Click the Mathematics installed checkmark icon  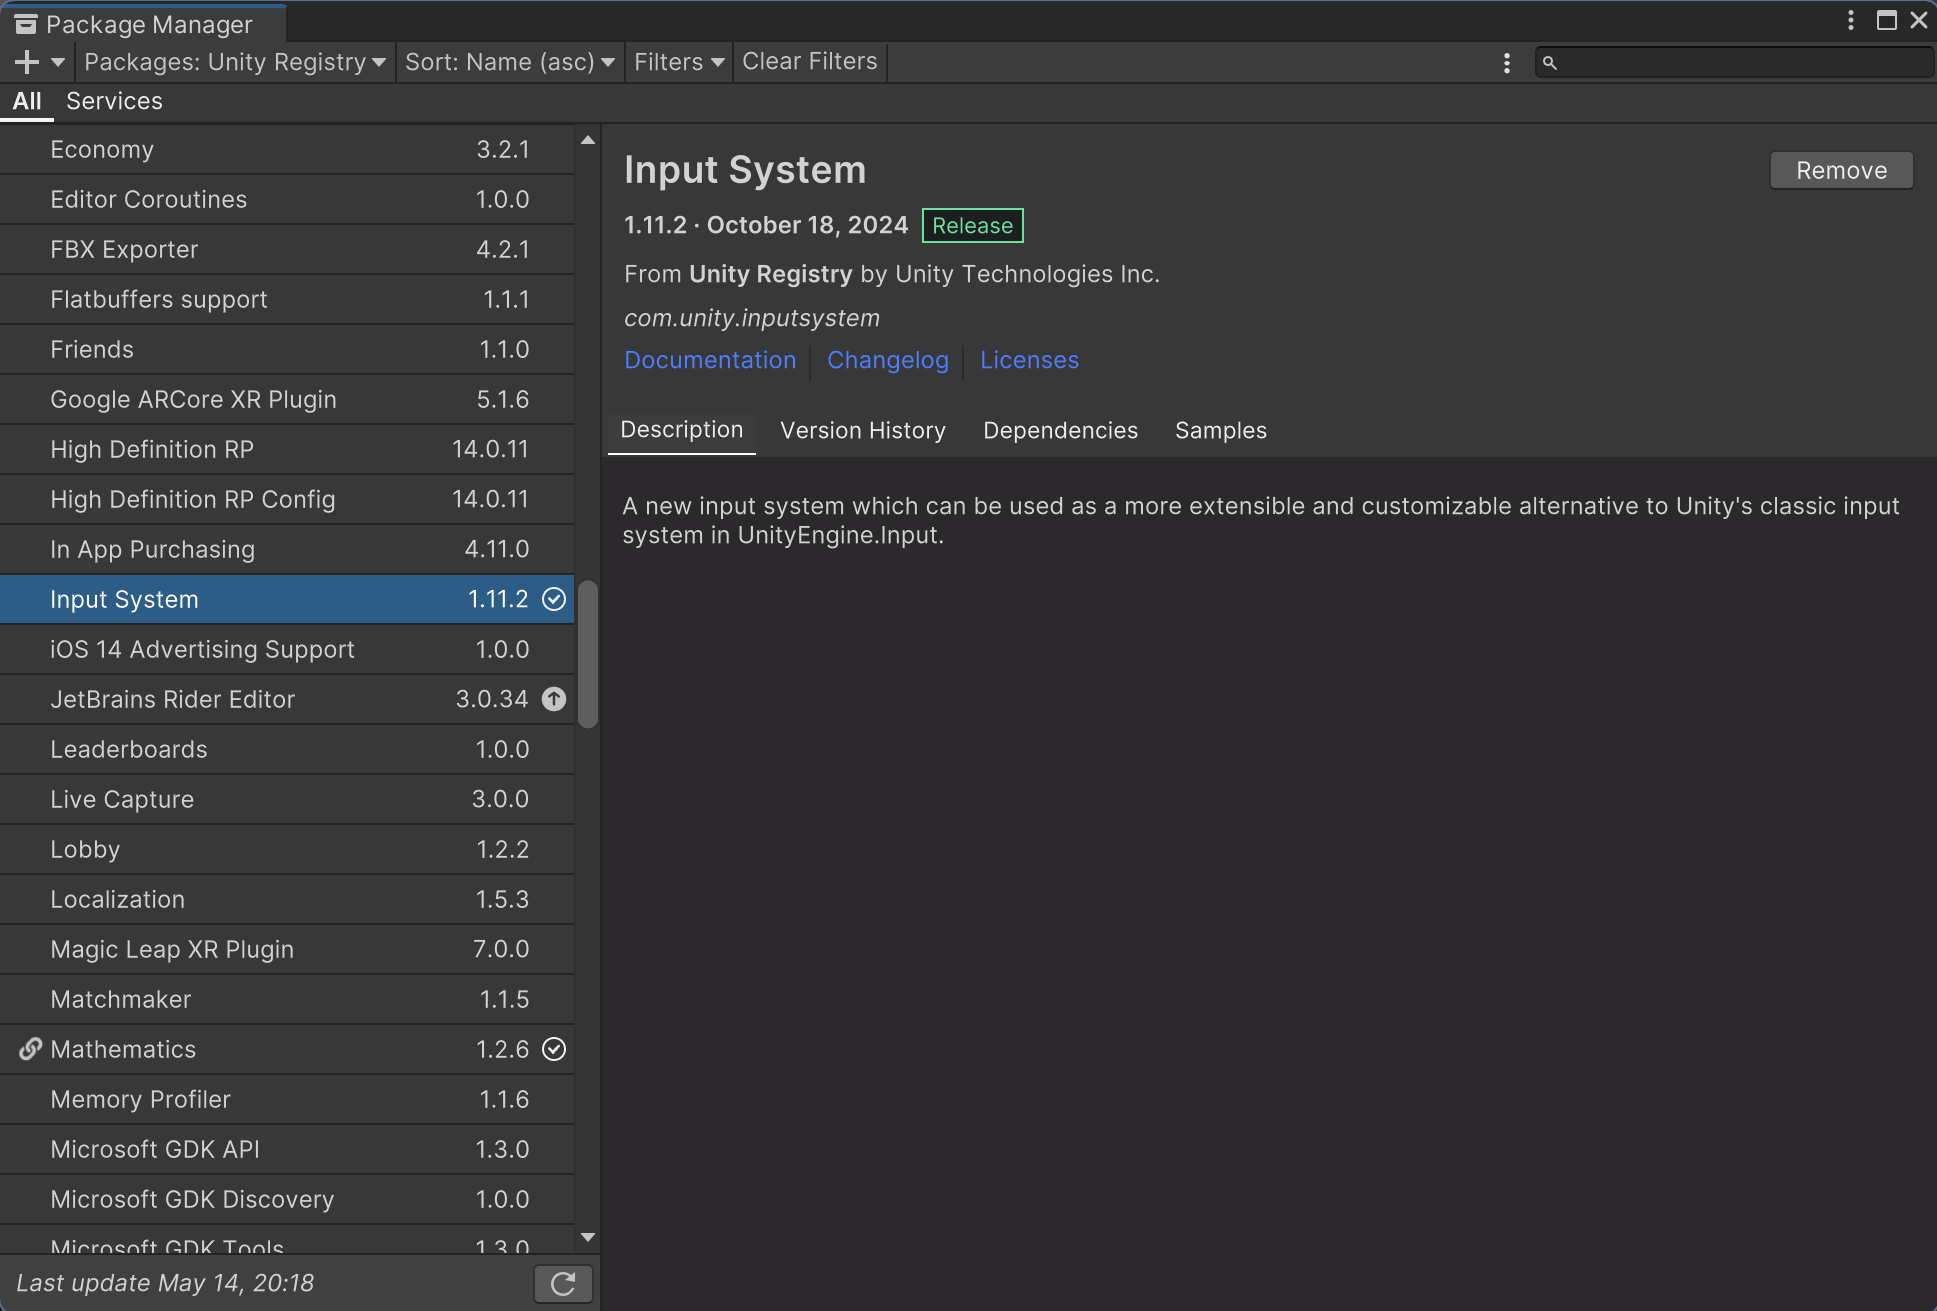tap(553, 1049)
